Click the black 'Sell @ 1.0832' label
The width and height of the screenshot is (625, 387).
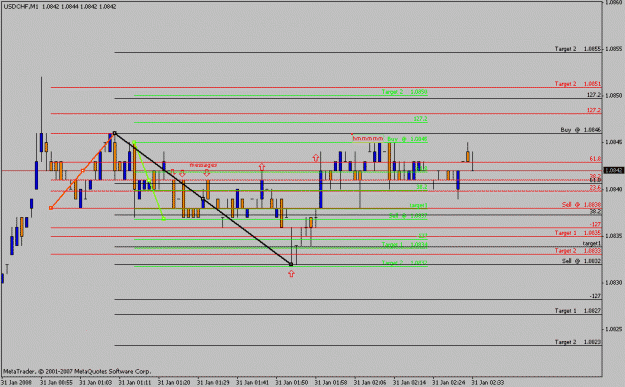tap(581, 261)
